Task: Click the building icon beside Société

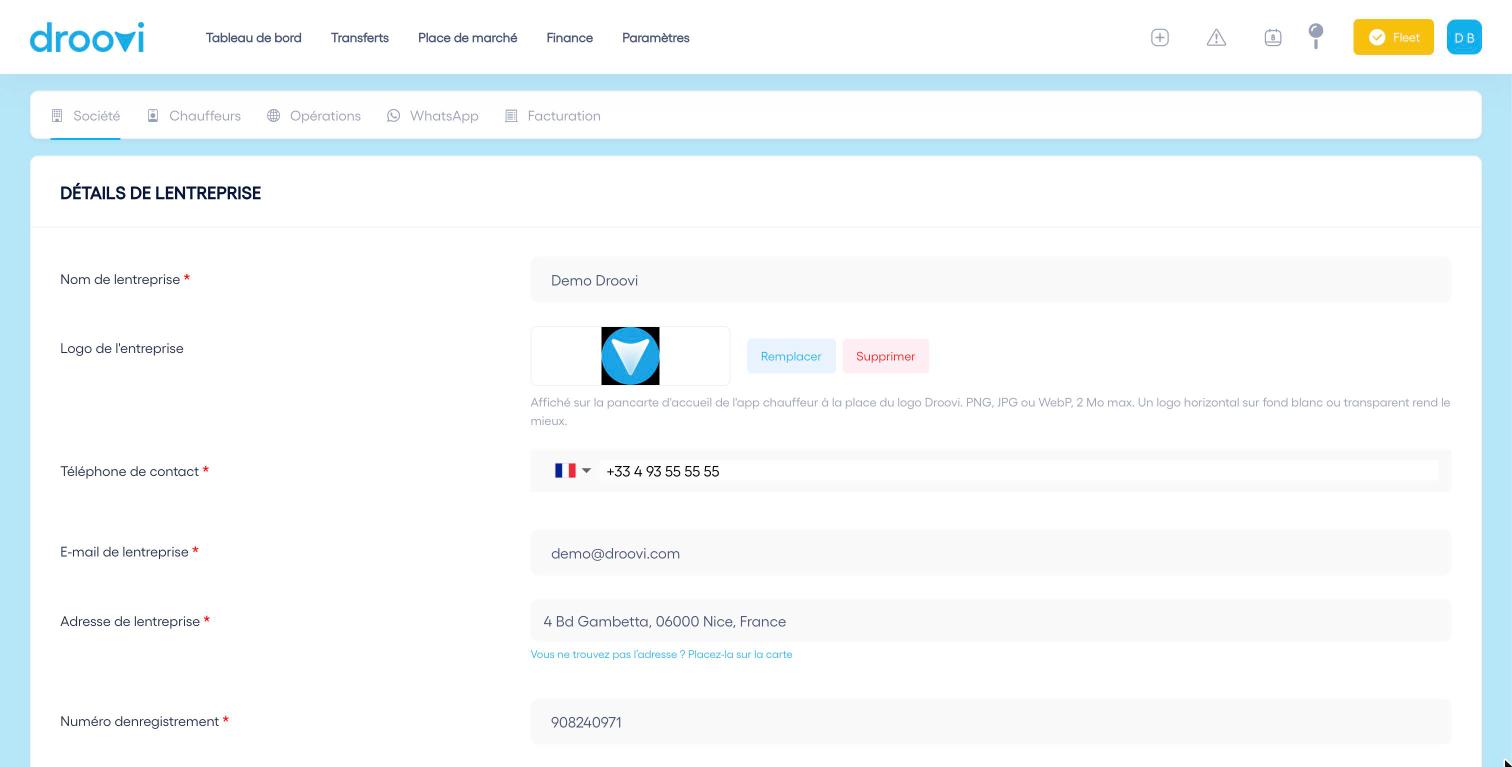Action: pos(57,116)
